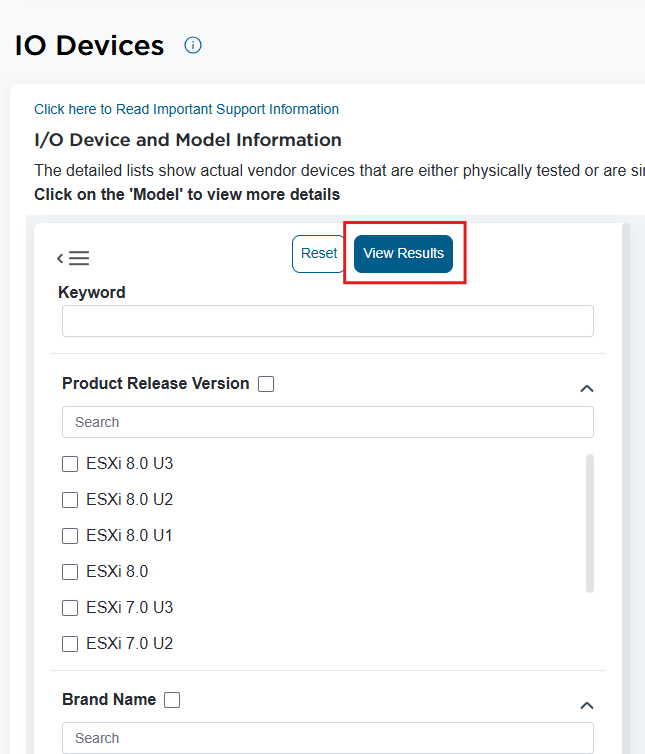This screenshot has height=754, width=645.
Task: Toggle the Brand Name select-all checkbox
Action: (172, 700)
